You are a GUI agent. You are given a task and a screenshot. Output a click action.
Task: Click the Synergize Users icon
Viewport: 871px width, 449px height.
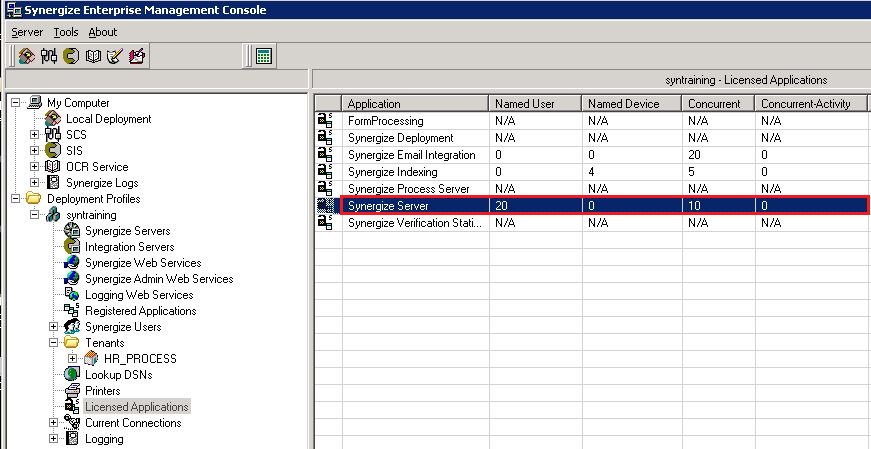tap(72, 326)
